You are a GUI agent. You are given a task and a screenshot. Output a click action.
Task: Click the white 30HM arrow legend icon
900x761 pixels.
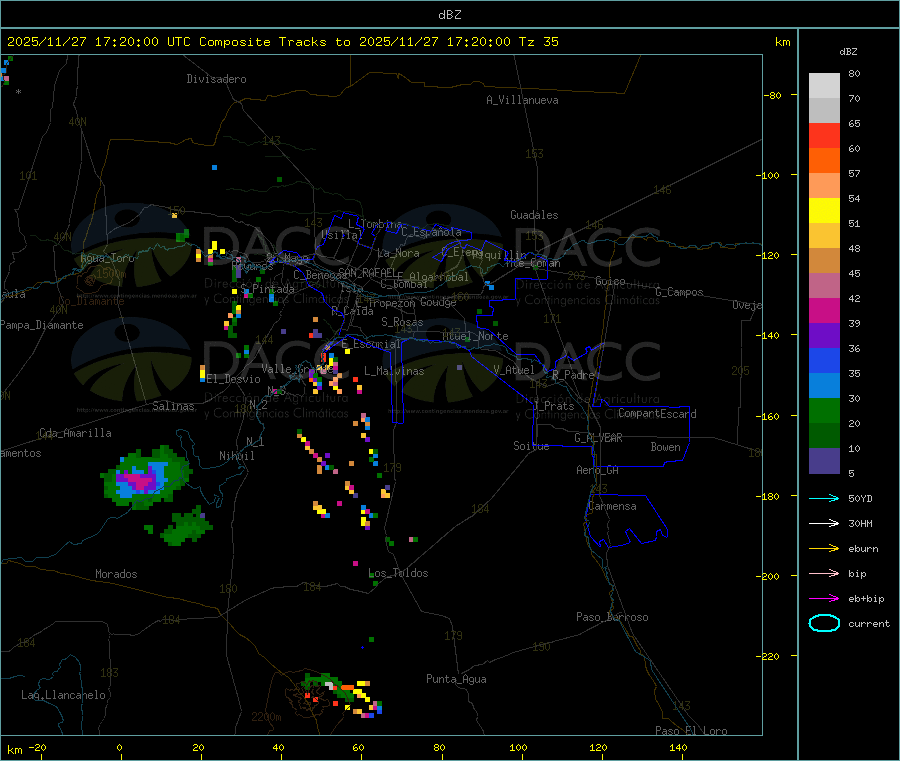click(x=824, y=523)
